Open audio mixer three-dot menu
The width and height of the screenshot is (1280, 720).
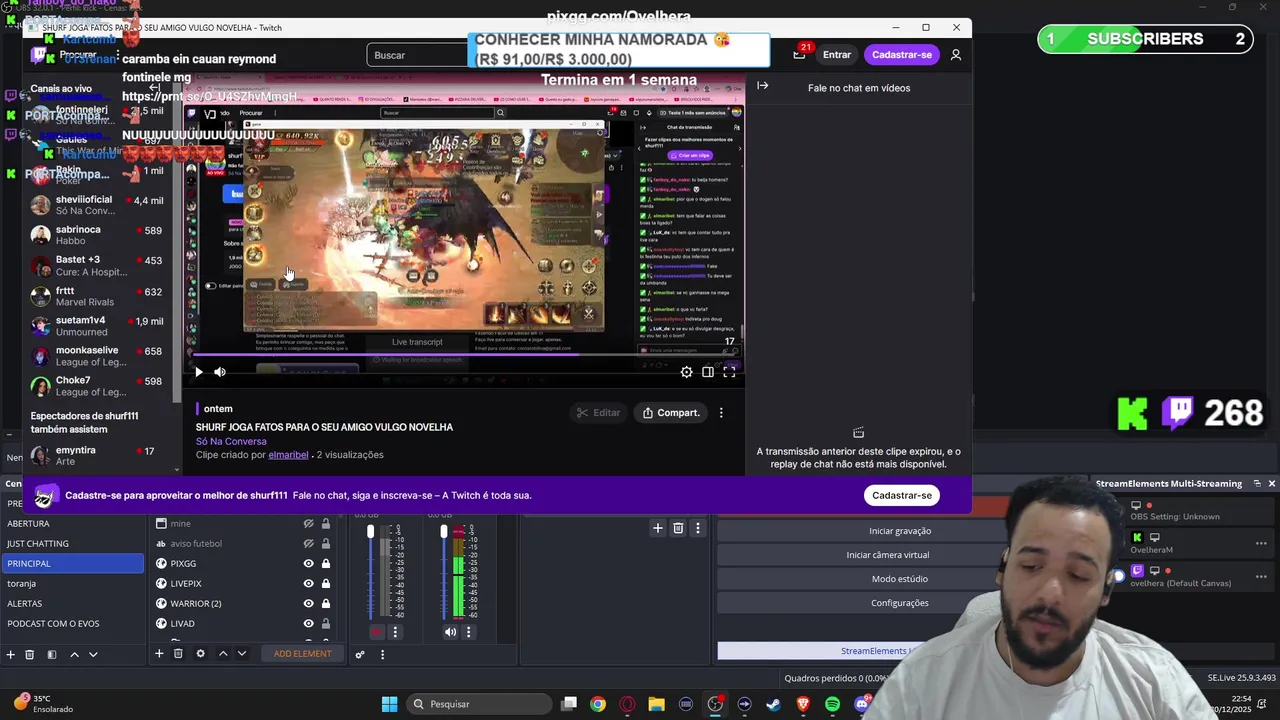[382, 654]
